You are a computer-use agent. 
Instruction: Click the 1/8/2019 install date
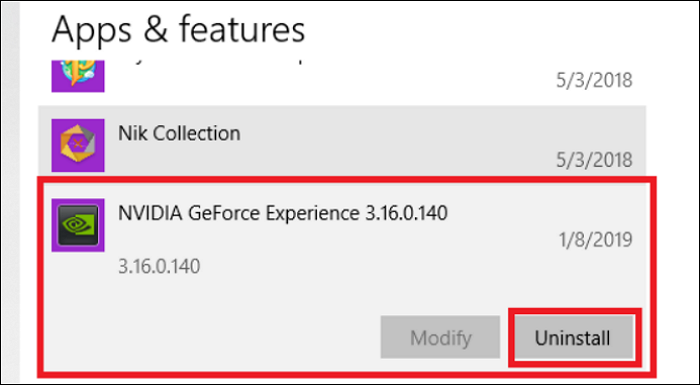coord(596,240)
